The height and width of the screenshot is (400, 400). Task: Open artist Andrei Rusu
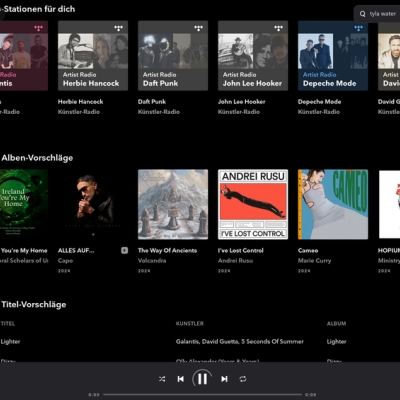click(235, 261)
